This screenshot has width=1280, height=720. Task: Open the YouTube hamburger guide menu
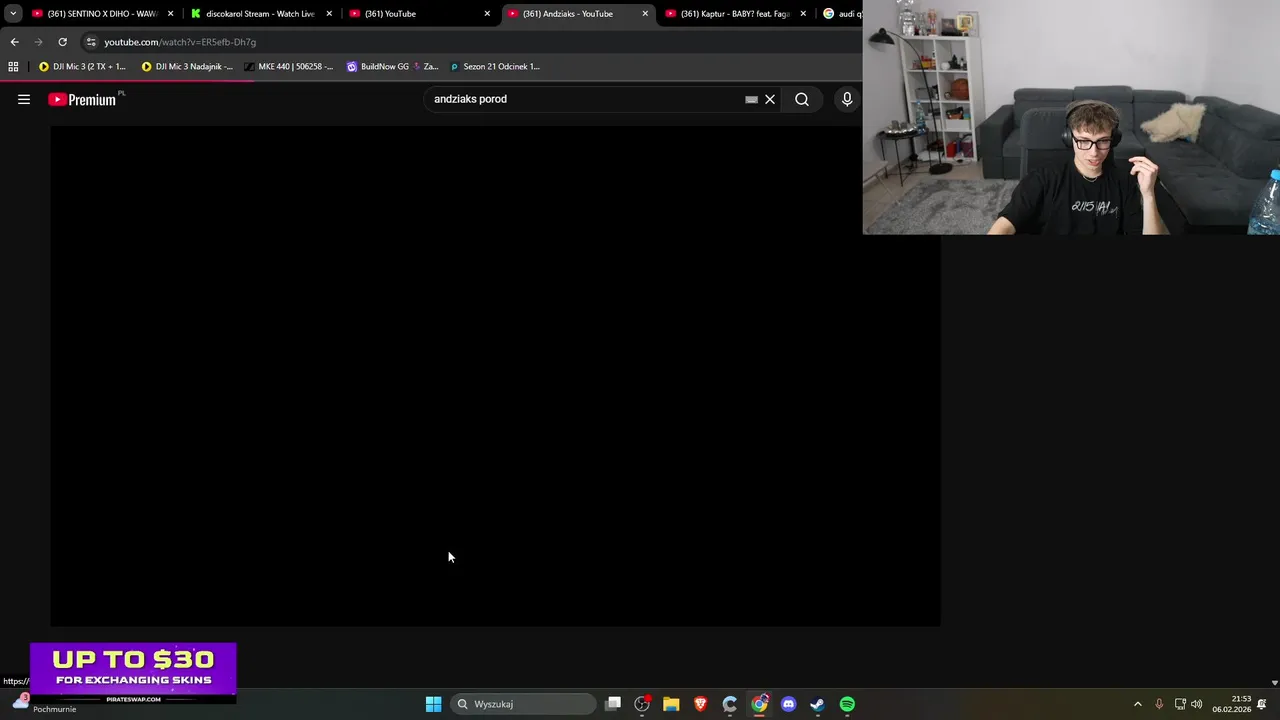(24, 99)
